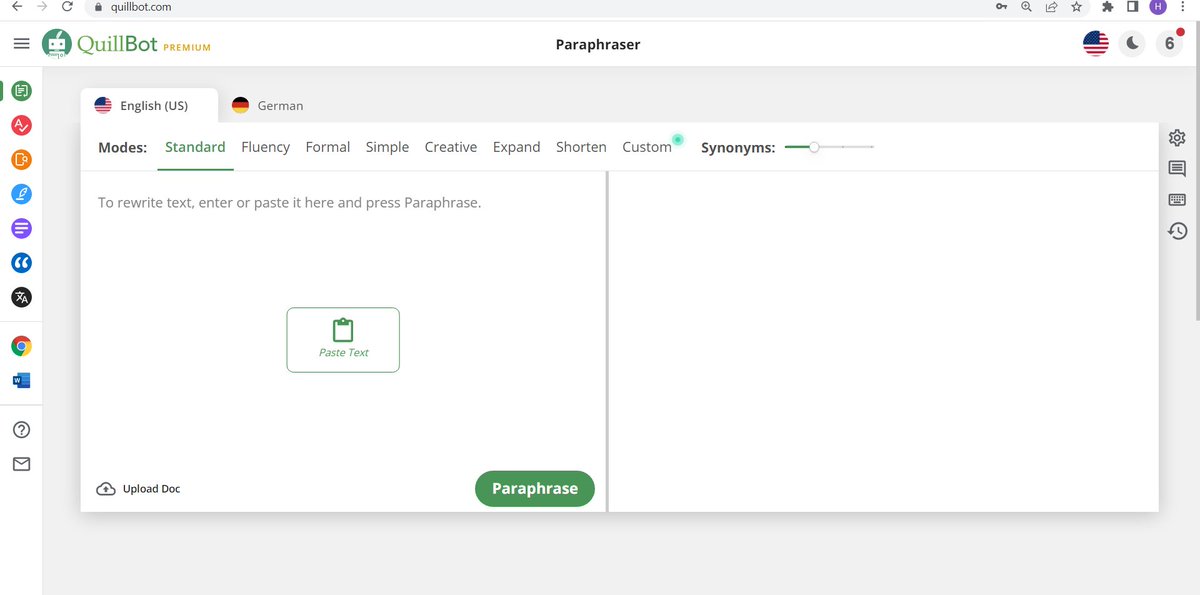Select the Creative mode
Image resolution: width=1200 pixels, height=595 pixels.
pyautogui.click(x=451, y=147)
